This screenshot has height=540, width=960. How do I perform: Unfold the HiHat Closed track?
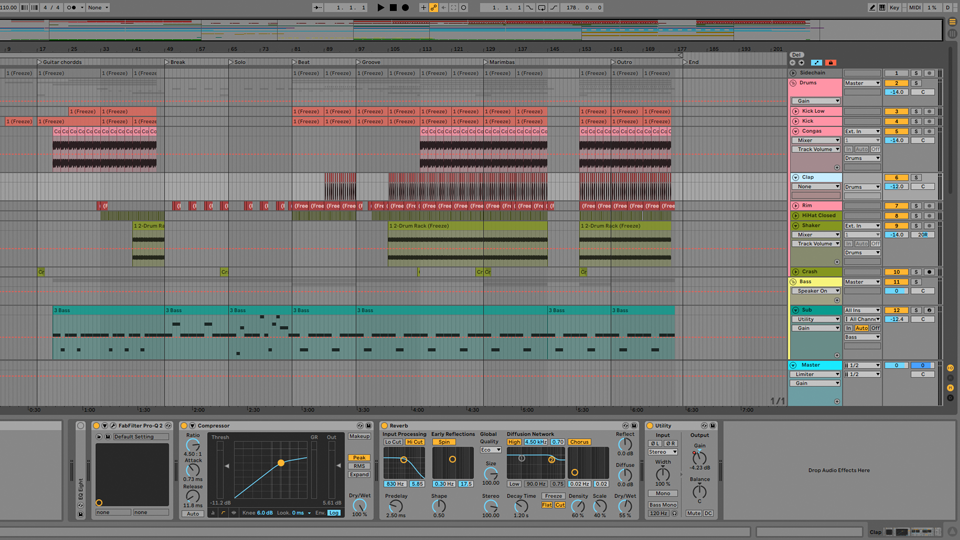pos(795,216)
